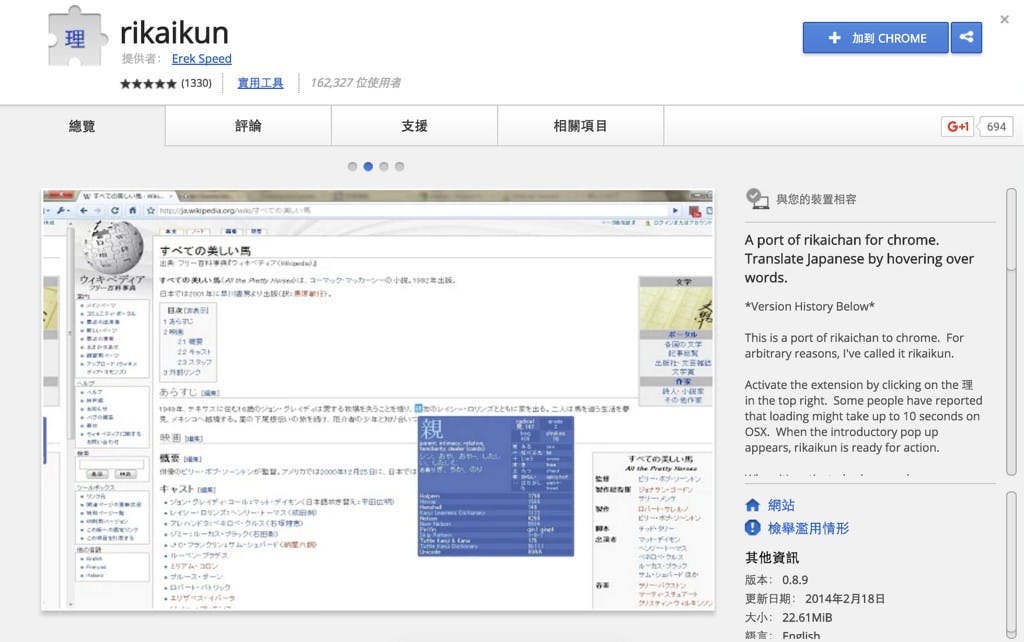Open the 網站 website link

(781, 505)
